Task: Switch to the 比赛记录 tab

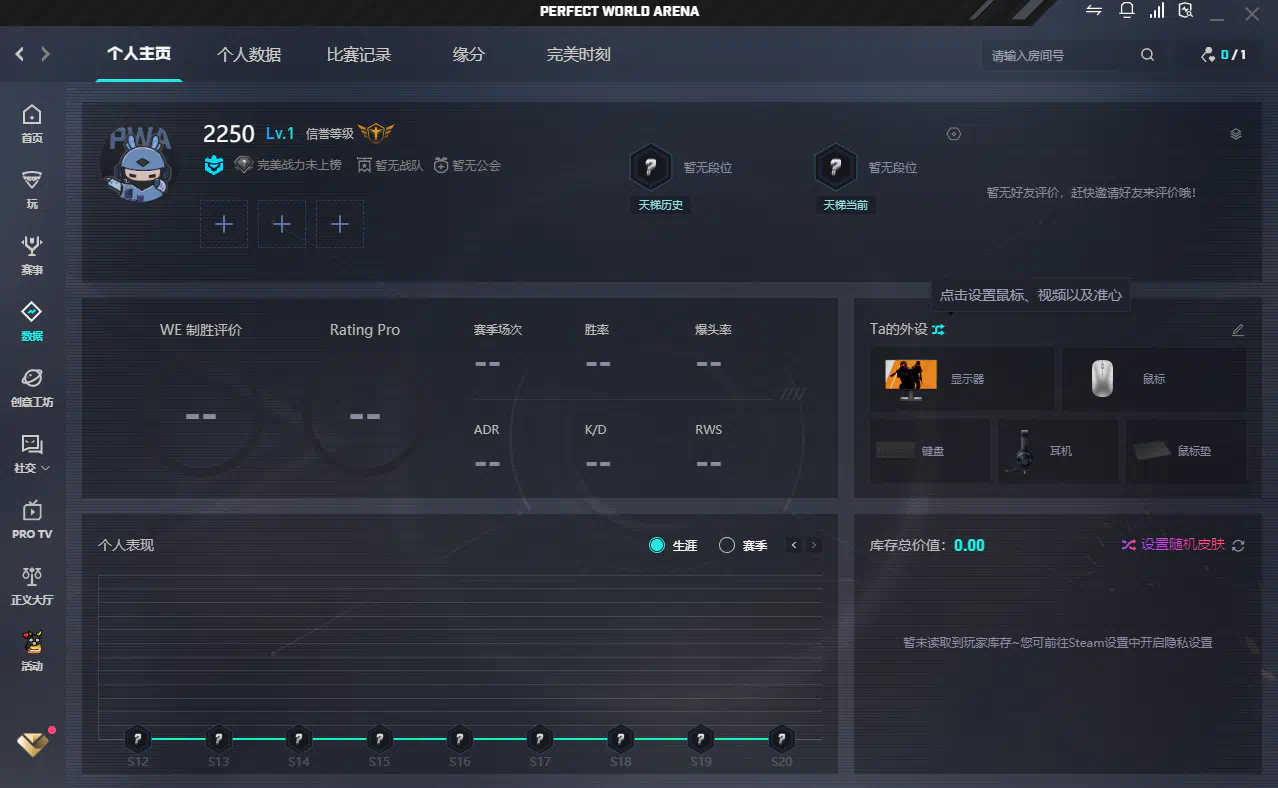Action: [359, 55]
